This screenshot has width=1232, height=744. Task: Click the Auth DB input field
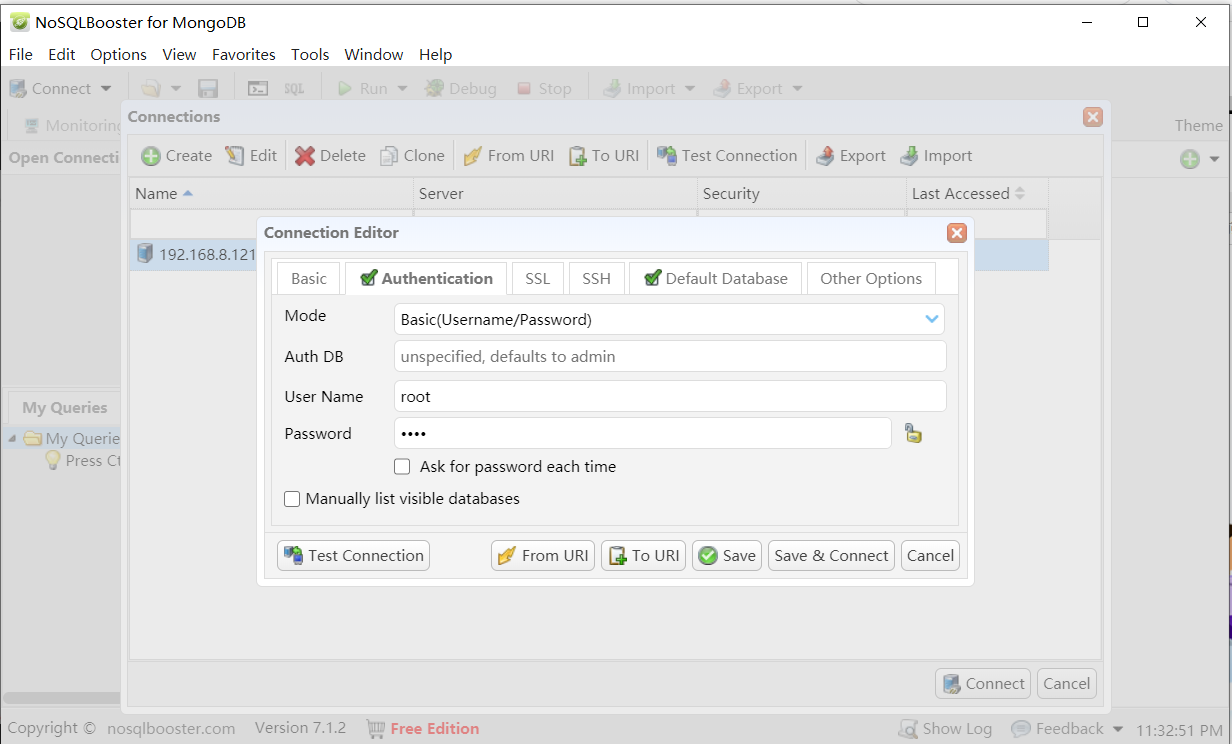[x=670, y=357]
